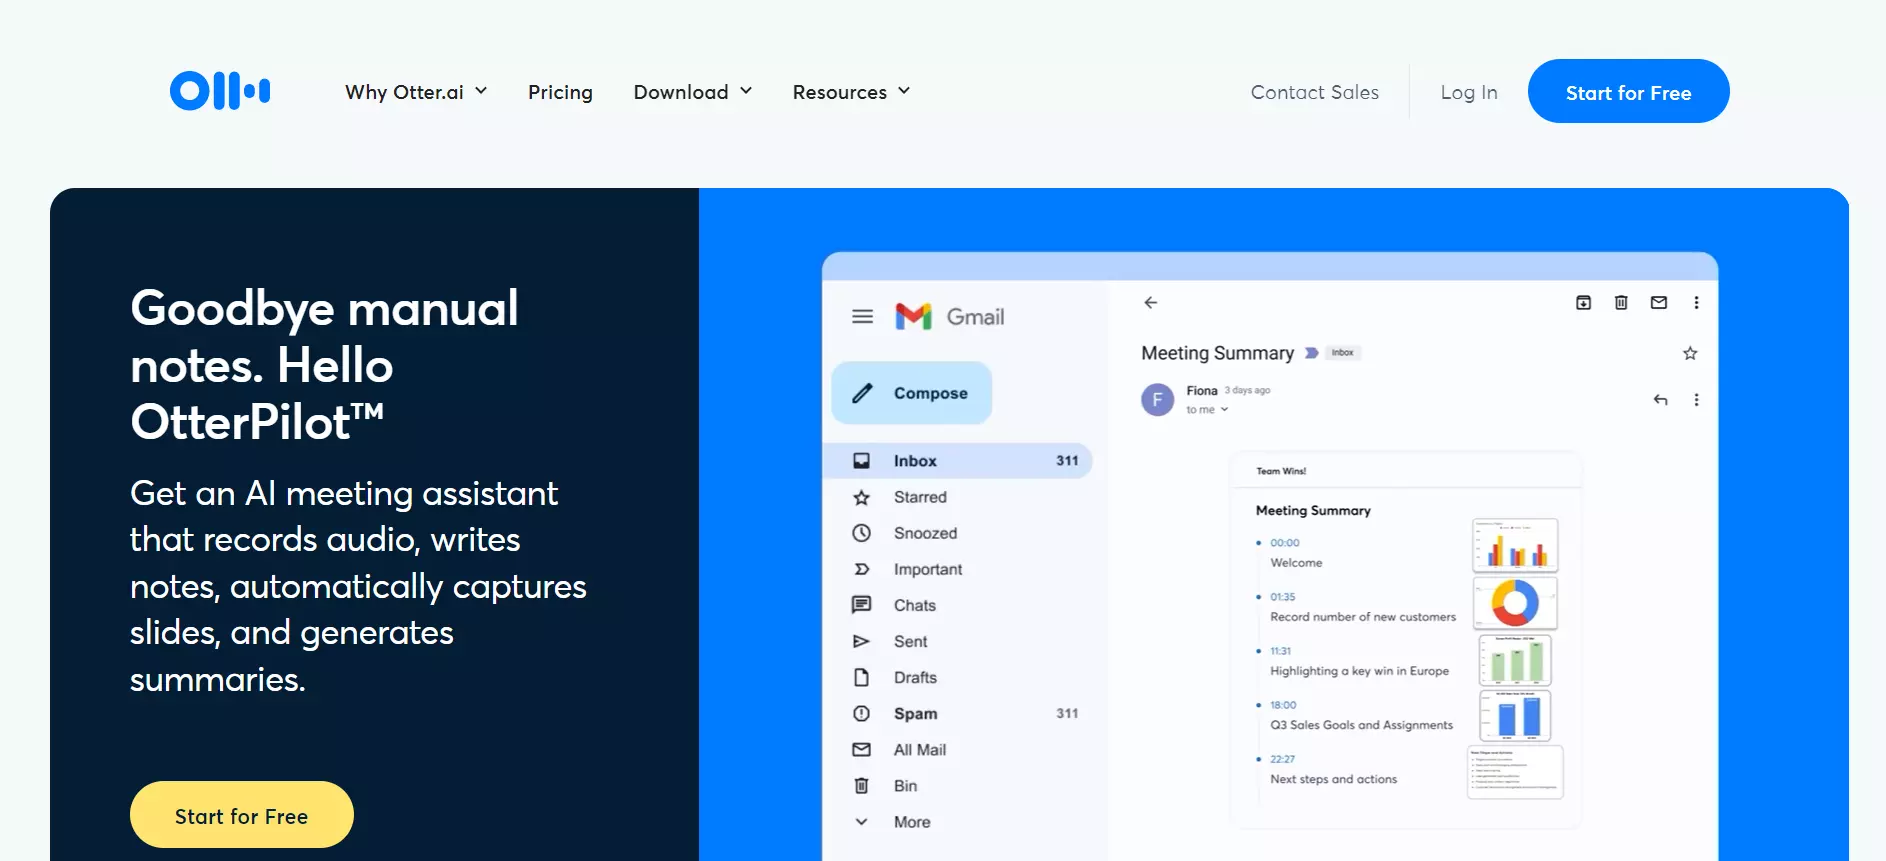Star the Meeting Summary email
Viewport: 1886px width, 861px height.
click(1690, 353)
